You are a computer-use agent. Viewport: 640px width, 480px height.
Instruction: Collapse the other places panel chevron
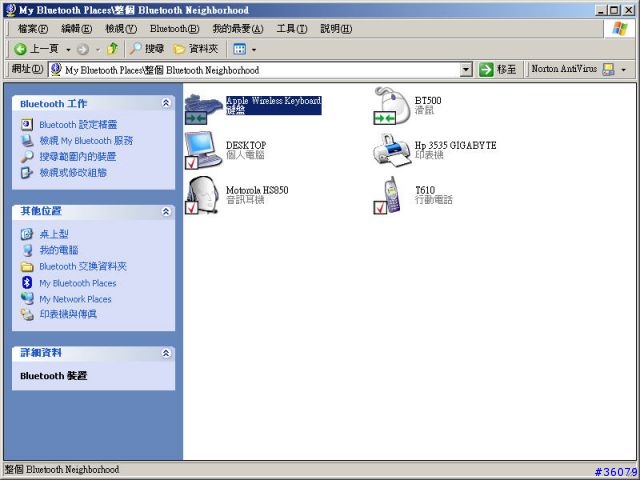pos(166,211)
